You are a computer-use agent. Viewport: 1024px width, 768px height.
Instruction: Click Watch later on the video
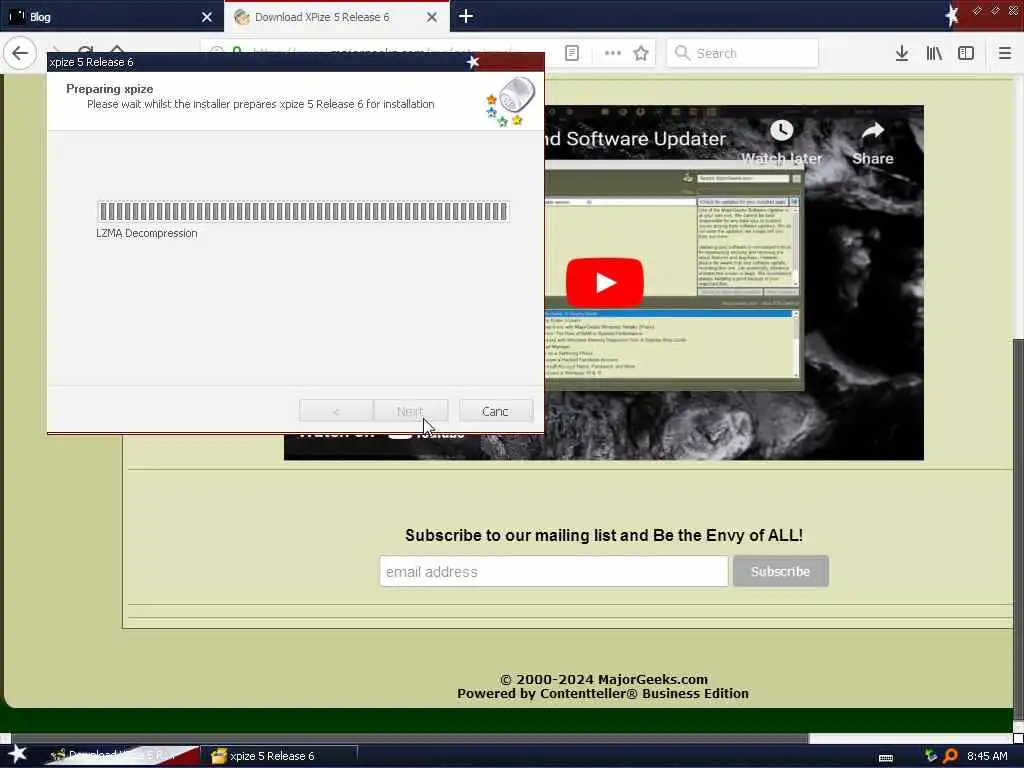point(781,142)
